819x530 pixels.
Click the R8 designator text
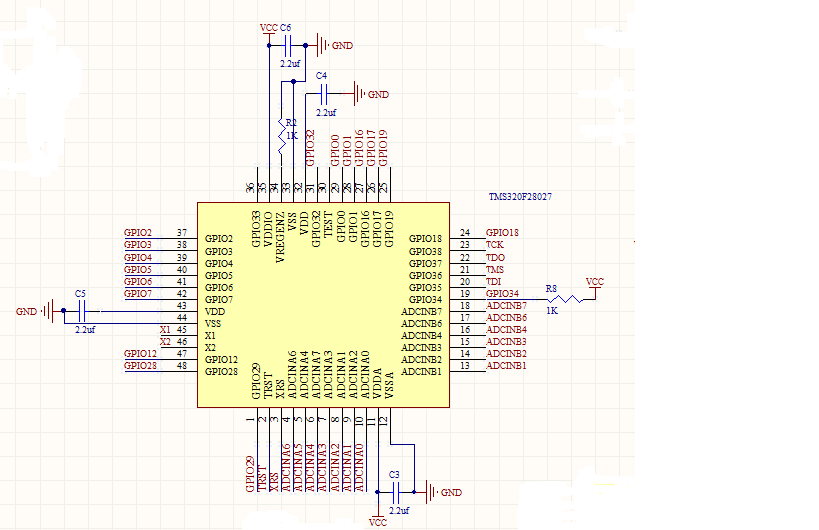[551, 289]
